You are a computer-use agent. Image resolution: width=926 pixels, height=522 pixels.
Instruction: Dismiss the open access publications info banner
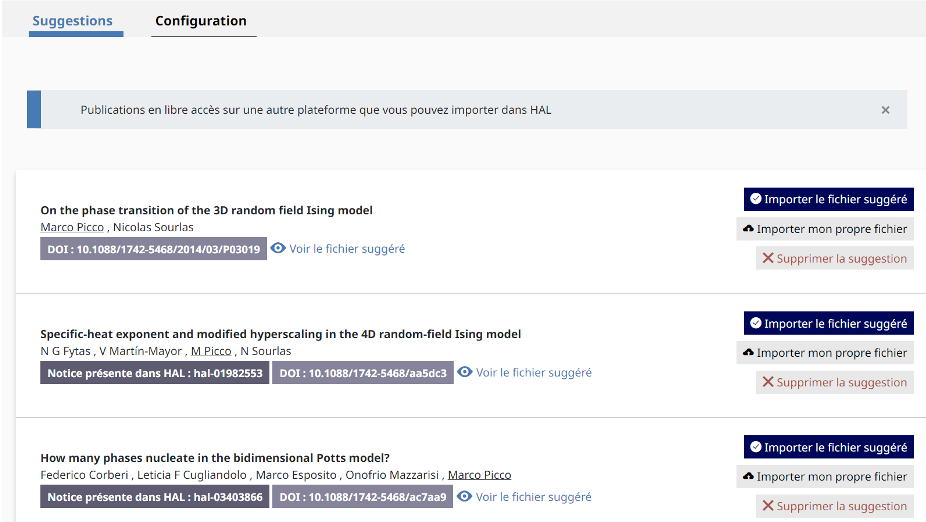[x=885, y=110]
